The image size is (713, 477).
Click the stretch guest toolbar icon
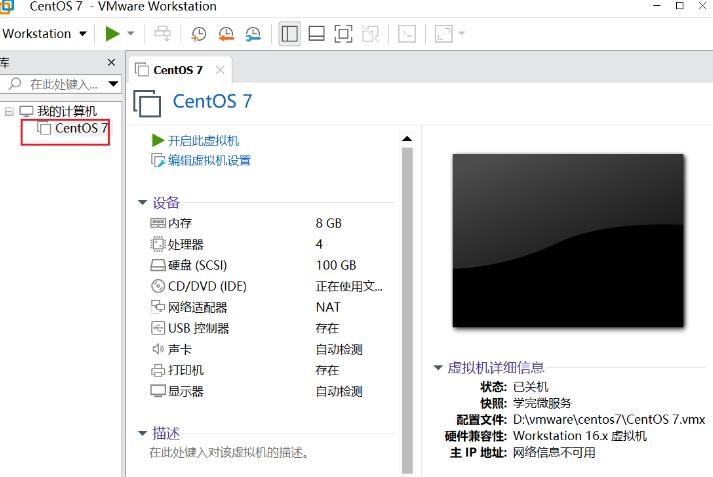[443, 34]
